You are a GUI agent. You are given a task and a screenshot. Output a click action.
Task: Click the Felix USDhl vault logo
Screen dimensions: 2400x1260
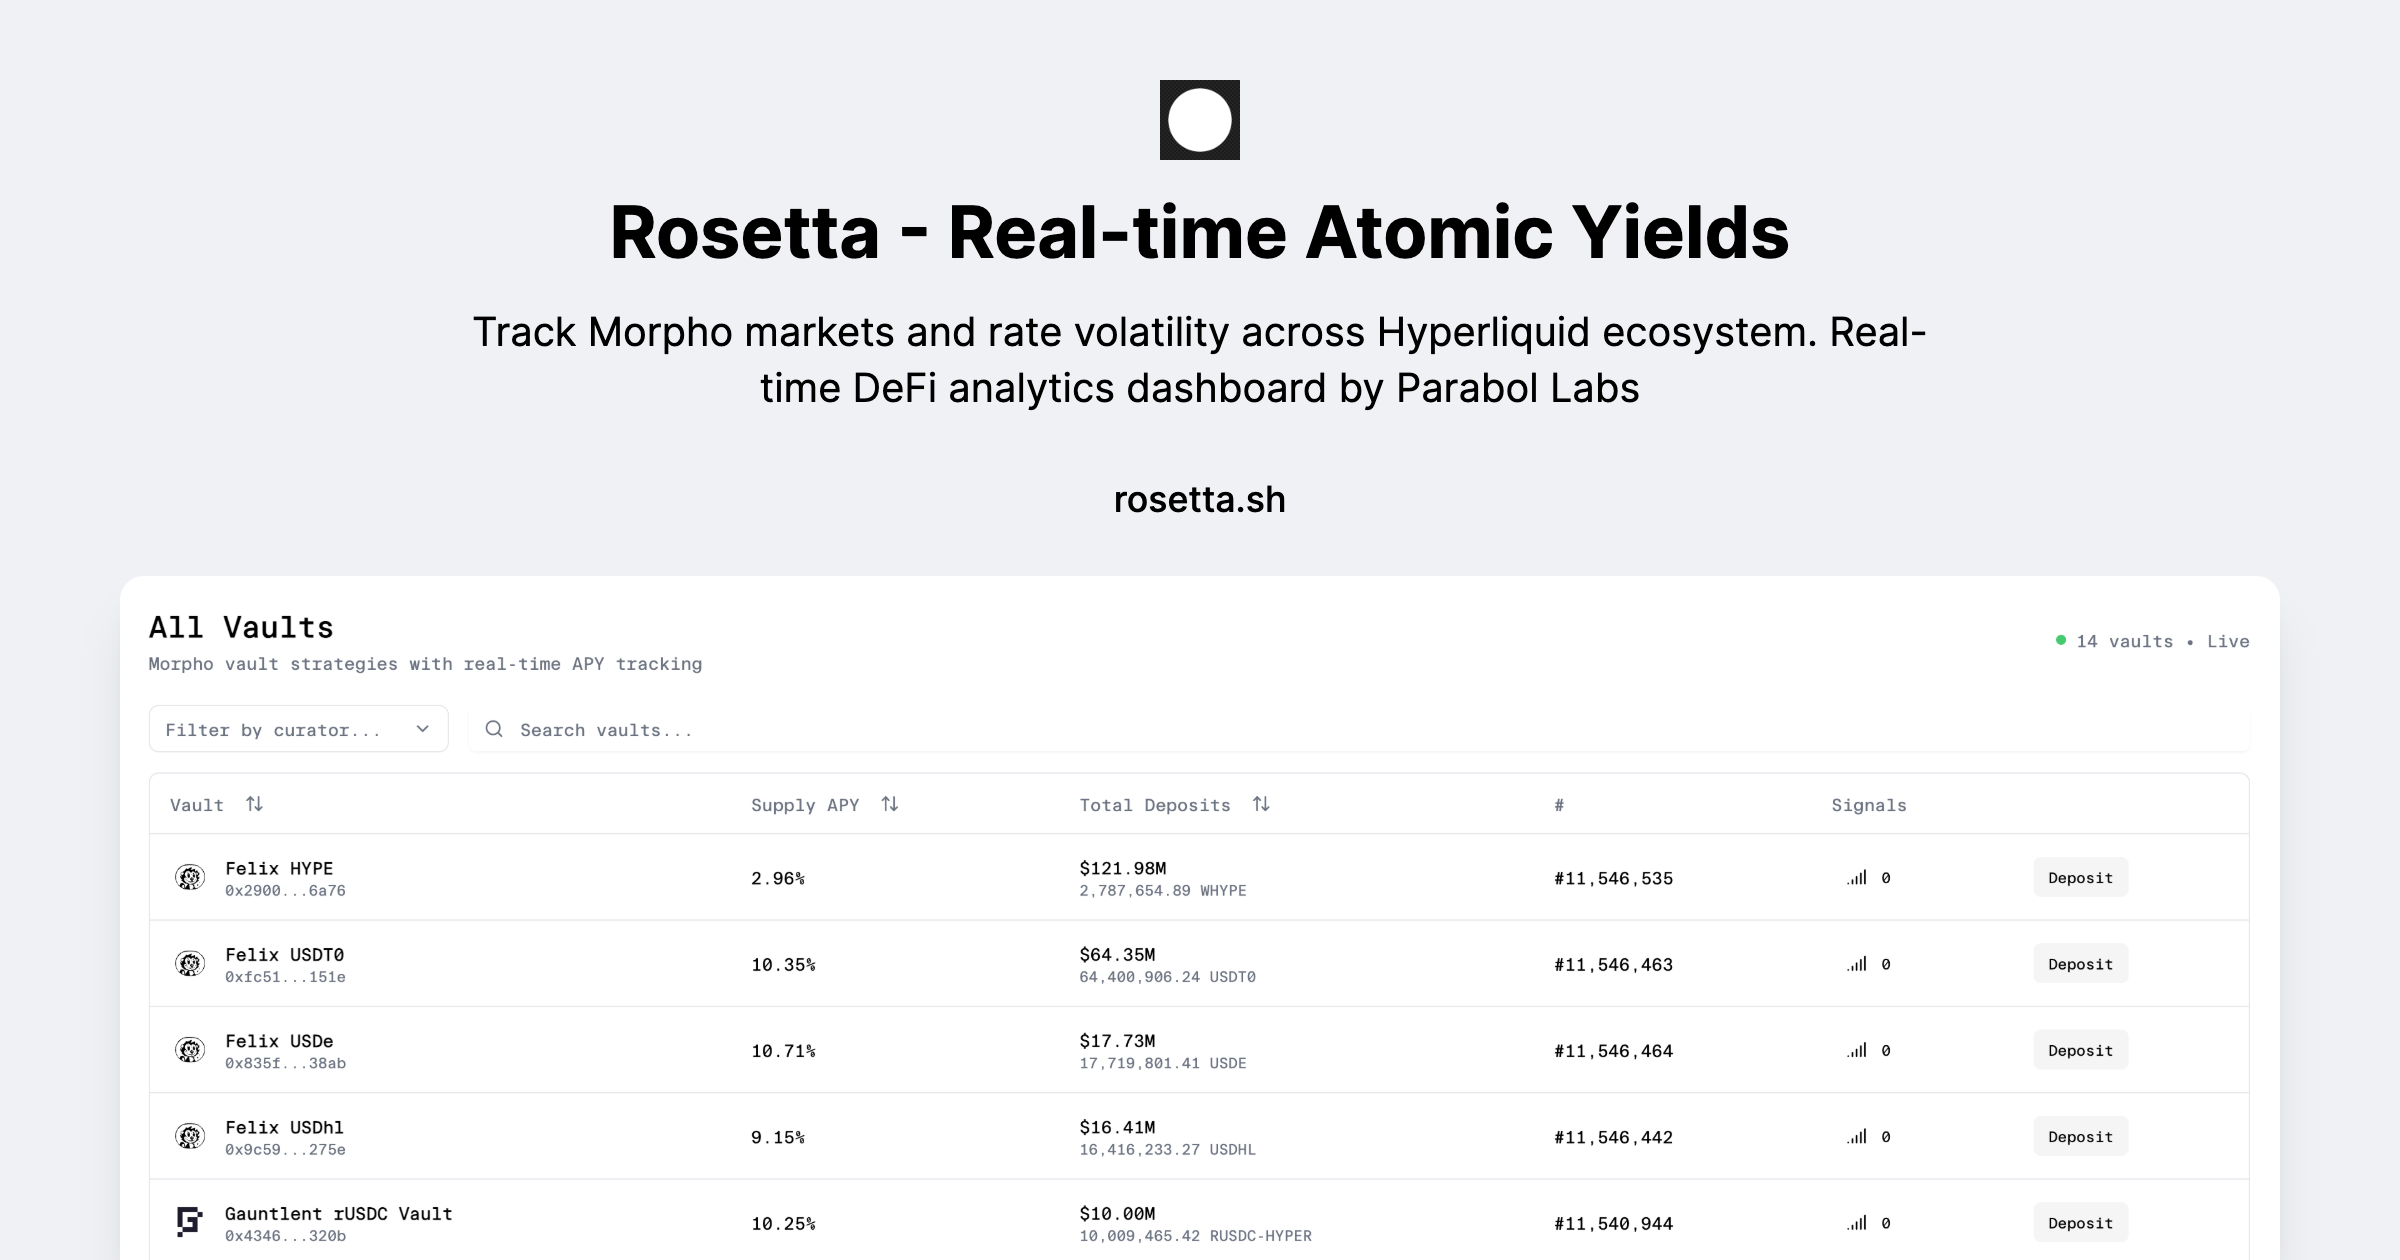tap(189, 1136)
